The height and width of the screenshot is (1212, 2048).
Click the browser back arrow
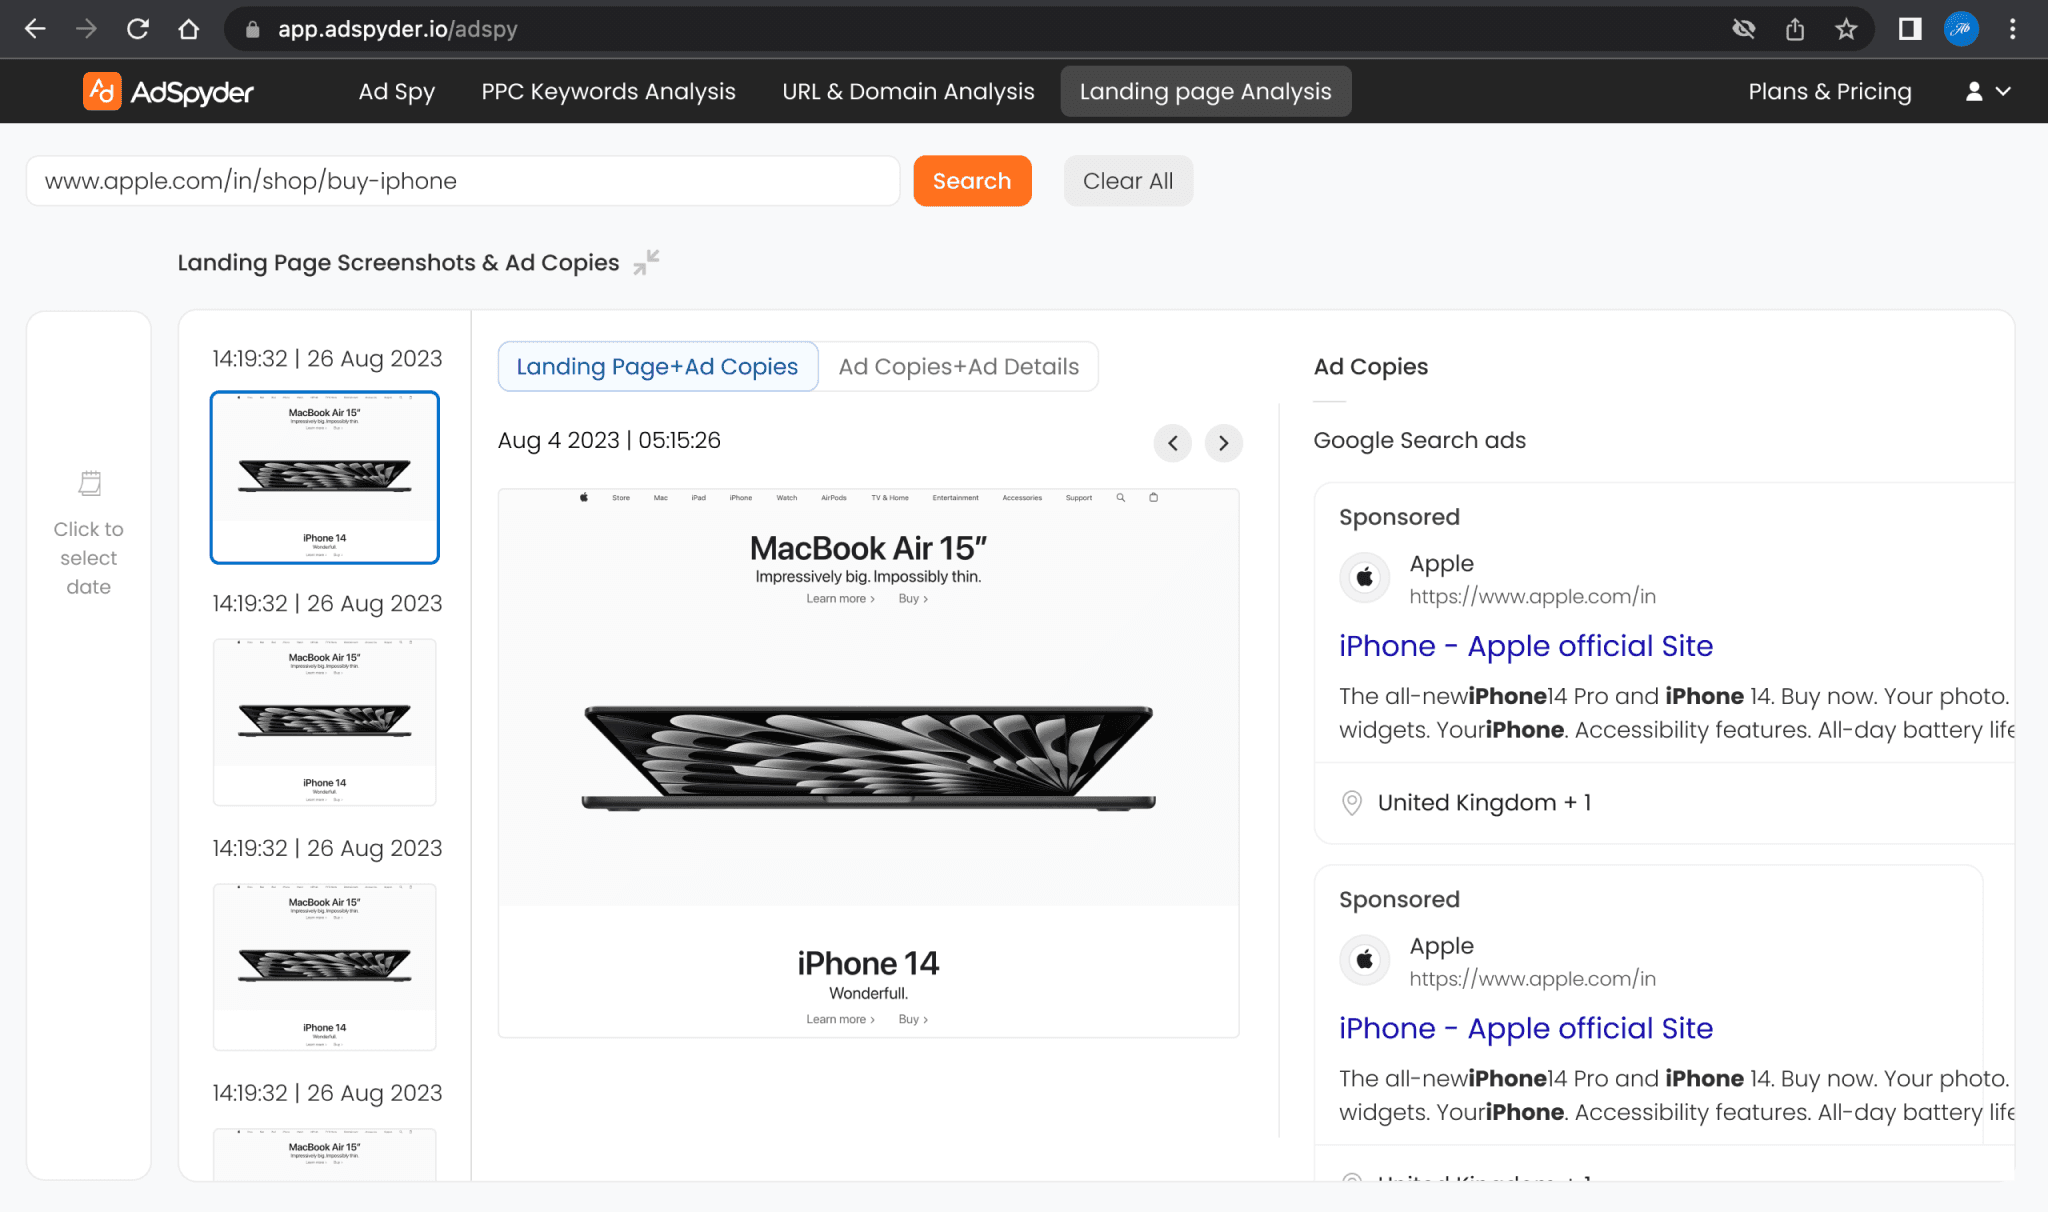(x=35, y=29)
